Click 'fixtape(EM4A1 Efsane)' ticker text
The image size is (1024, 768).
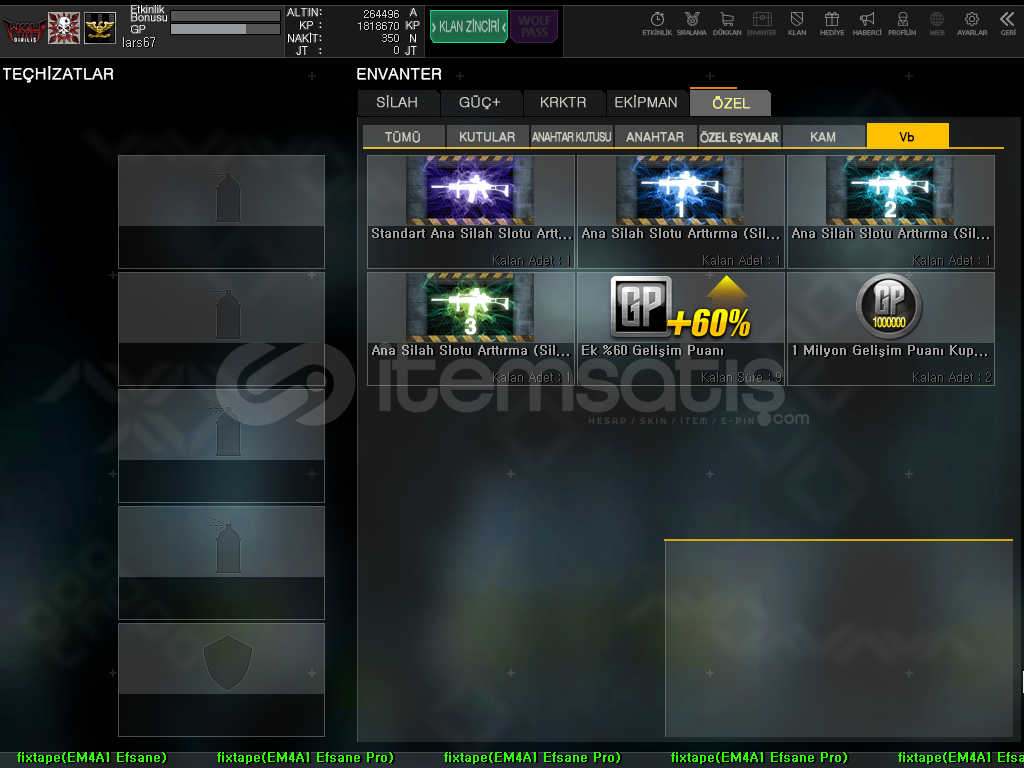[91, 758]
